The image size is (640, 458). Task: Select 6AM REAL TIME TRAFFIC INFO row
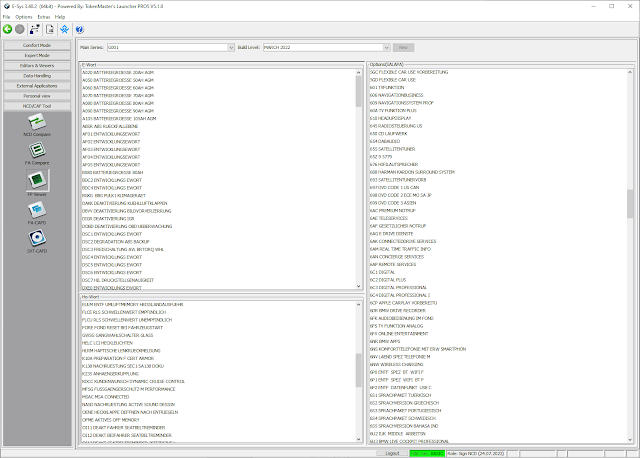pos(498,249)
